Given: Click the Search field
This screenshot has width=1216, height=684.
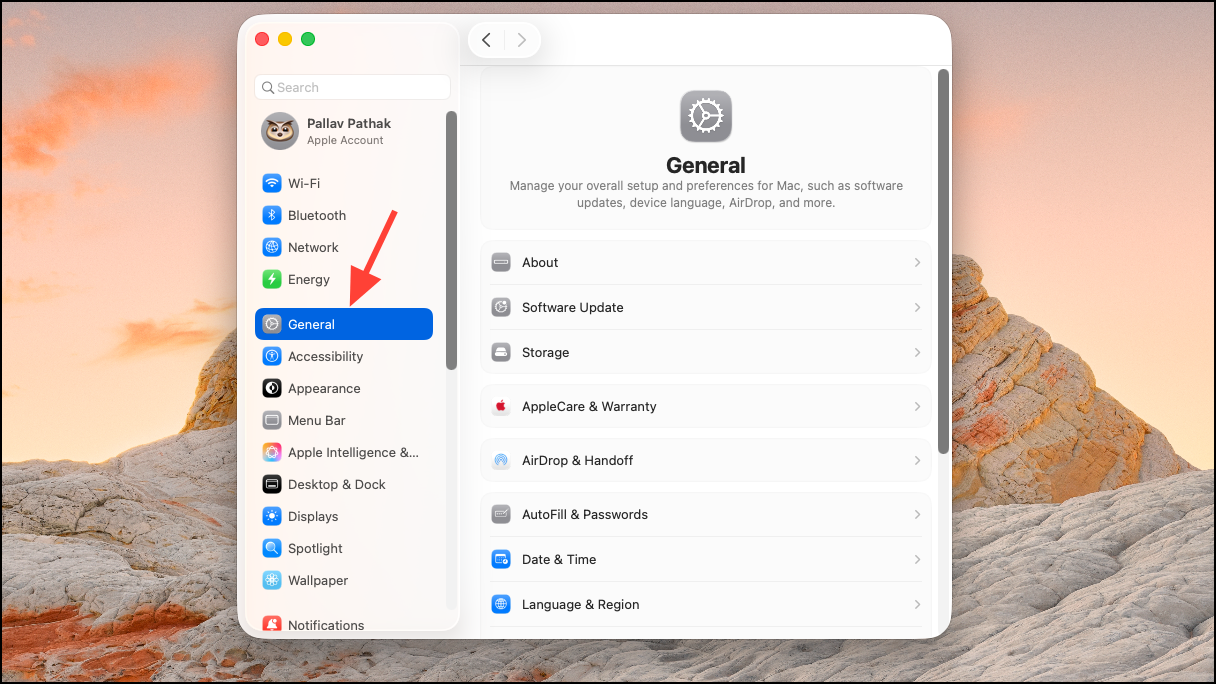Looking at the screenshot, I should pos(352,87).
